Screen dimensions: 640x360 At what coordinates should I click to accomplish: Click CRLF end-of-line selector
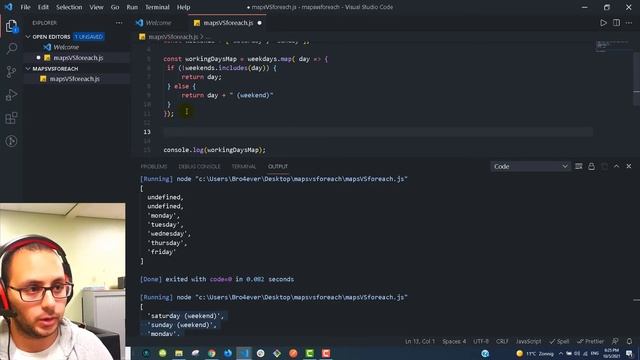(x=502, y=341)
